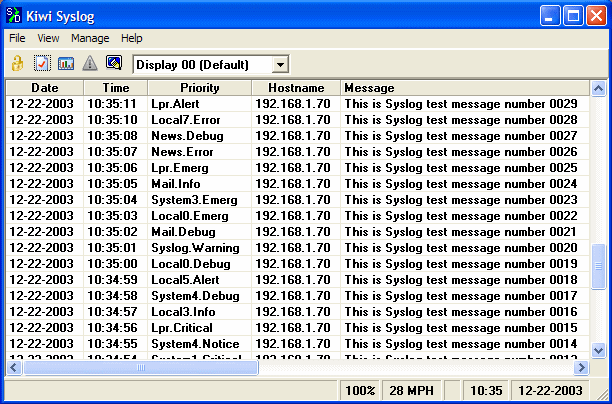612x404 pixels.
Task: Click the vertical scrollbar thumb
Action: [x=598, y=267]
